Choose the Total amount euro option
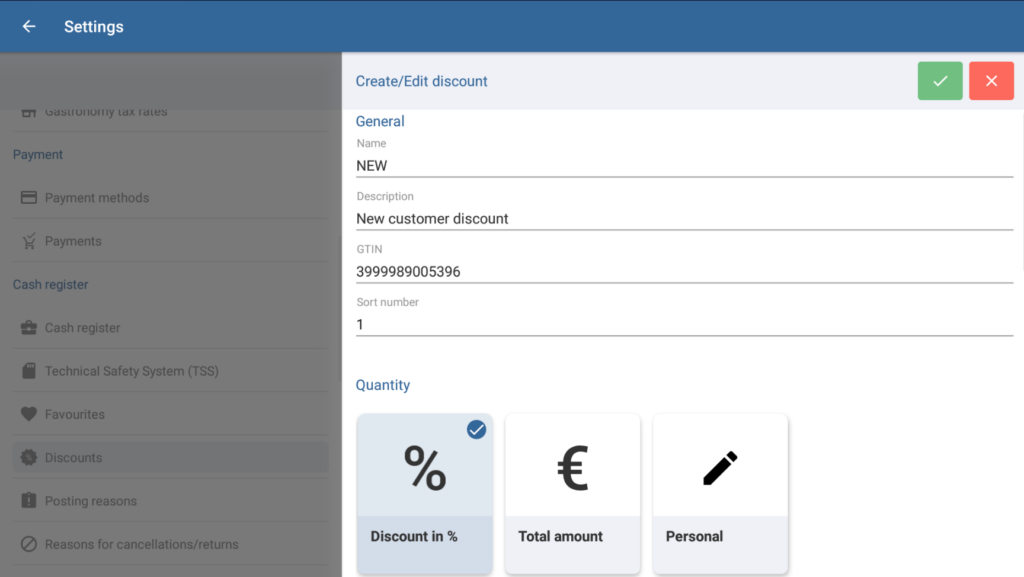Viewport: 1024px width, 577px height. pos(572,494)
